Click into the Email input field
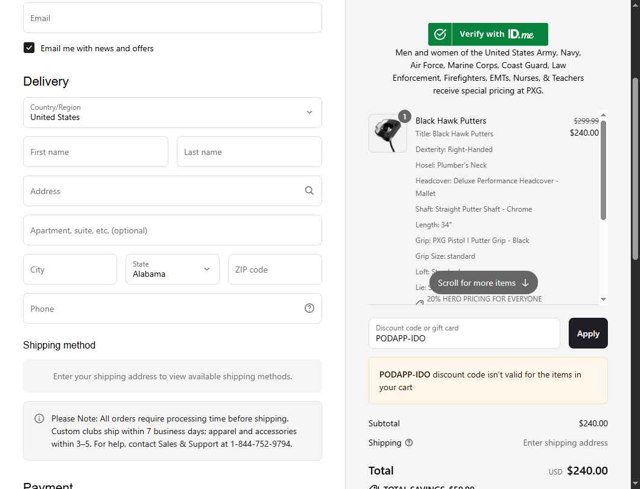Viewport: 640px width, 489px height. point(172,18)
